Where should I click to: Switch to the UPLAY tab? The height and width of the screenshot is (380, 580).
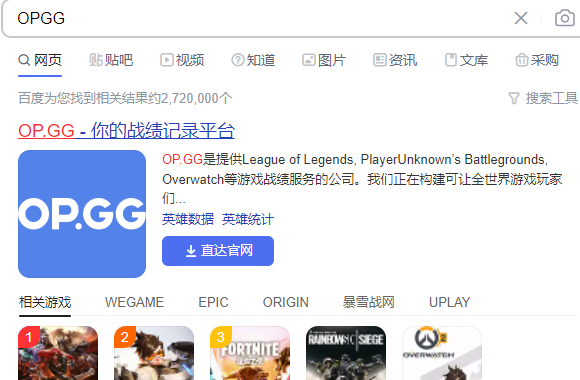449,302
